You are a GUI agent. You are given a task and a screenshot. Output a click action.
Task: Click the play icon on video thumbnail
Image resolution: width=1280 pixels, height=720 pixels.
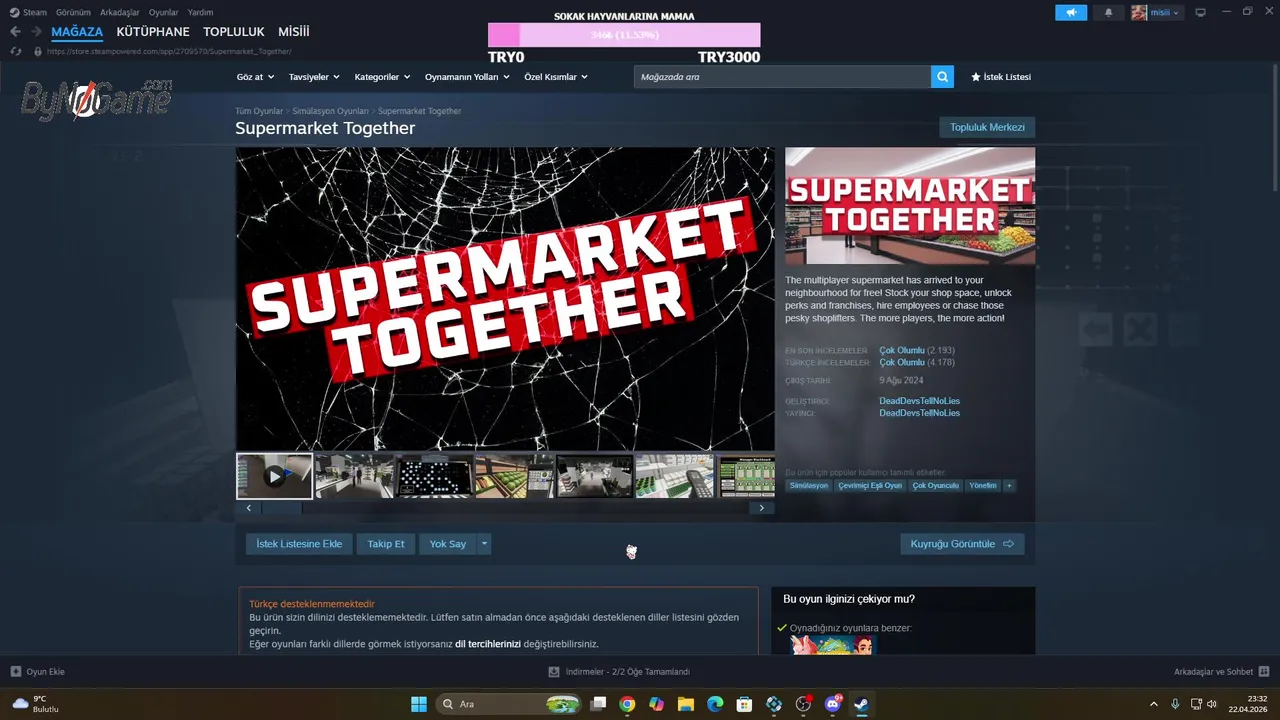tap(274, 477)
